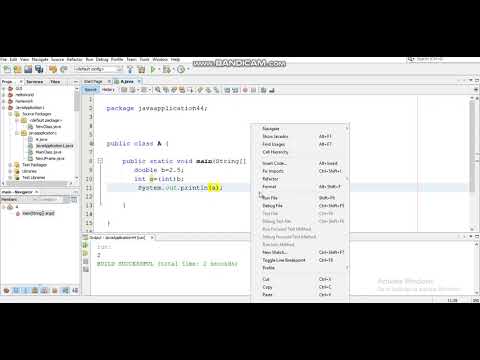The image size is (480, 360).
Task: Click the Open Project toolbar icon
Action: click(28, 69)
